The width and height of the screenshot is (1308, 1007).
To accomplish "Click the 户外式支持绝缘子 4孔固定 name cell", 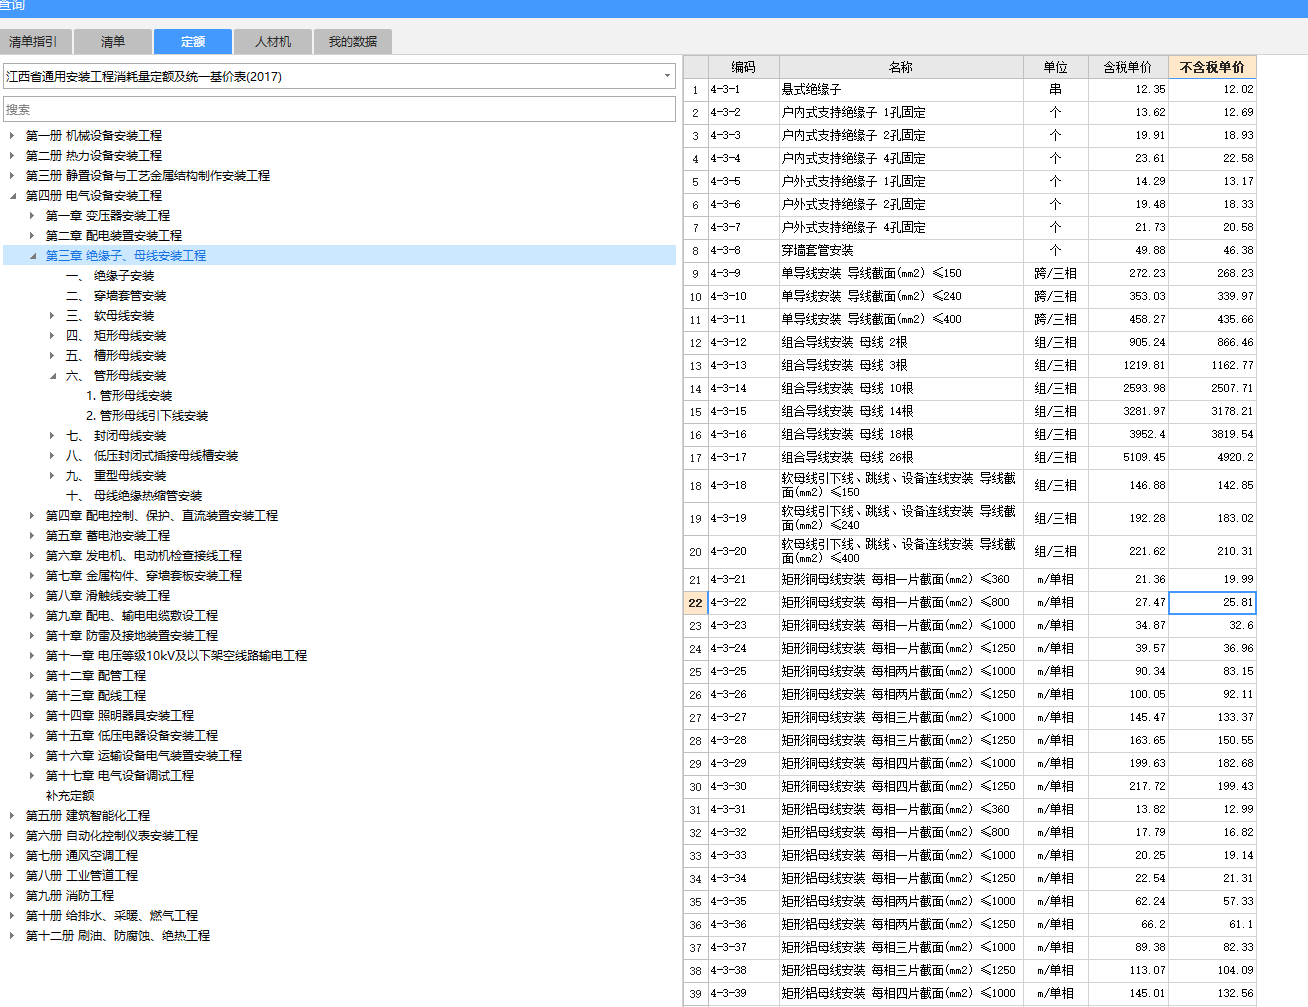I will click(901, 227).
